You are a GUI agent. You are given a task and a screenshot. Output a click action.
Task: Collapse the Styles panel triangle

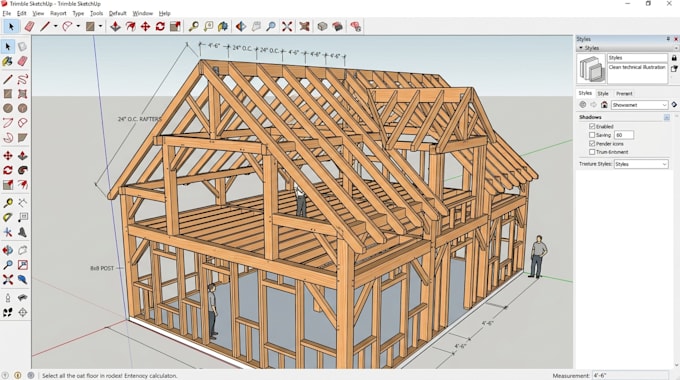point(581,48)
